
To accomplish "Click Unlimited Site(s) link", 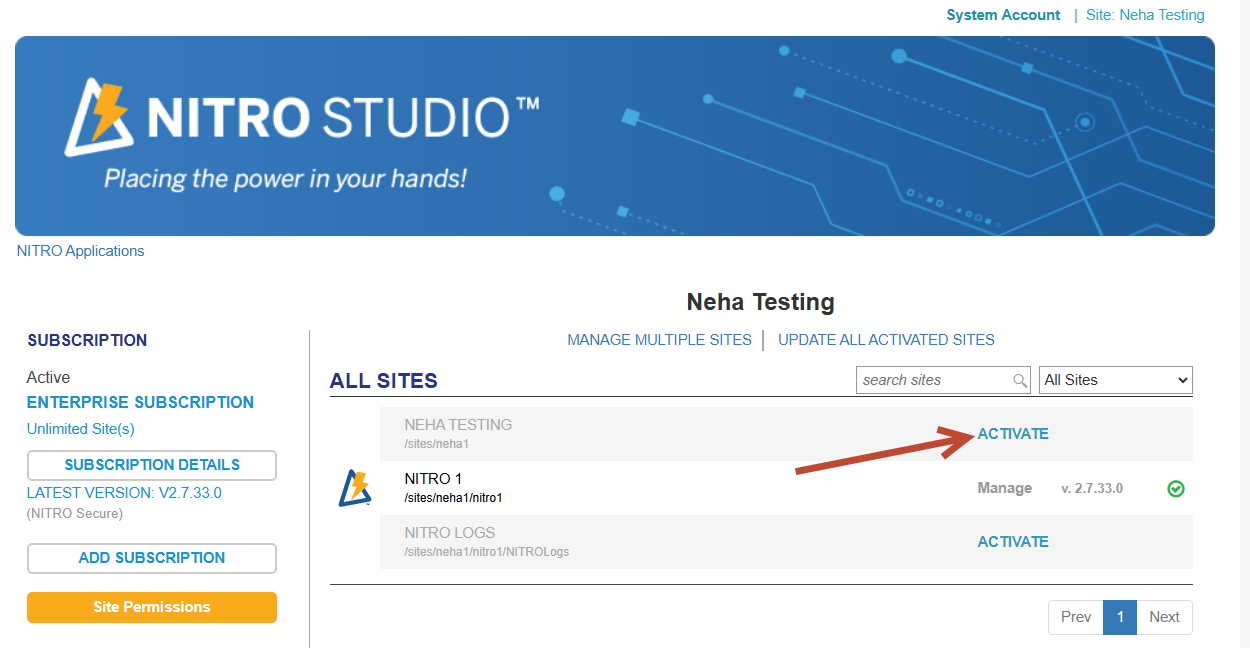I will click(81, 429).
